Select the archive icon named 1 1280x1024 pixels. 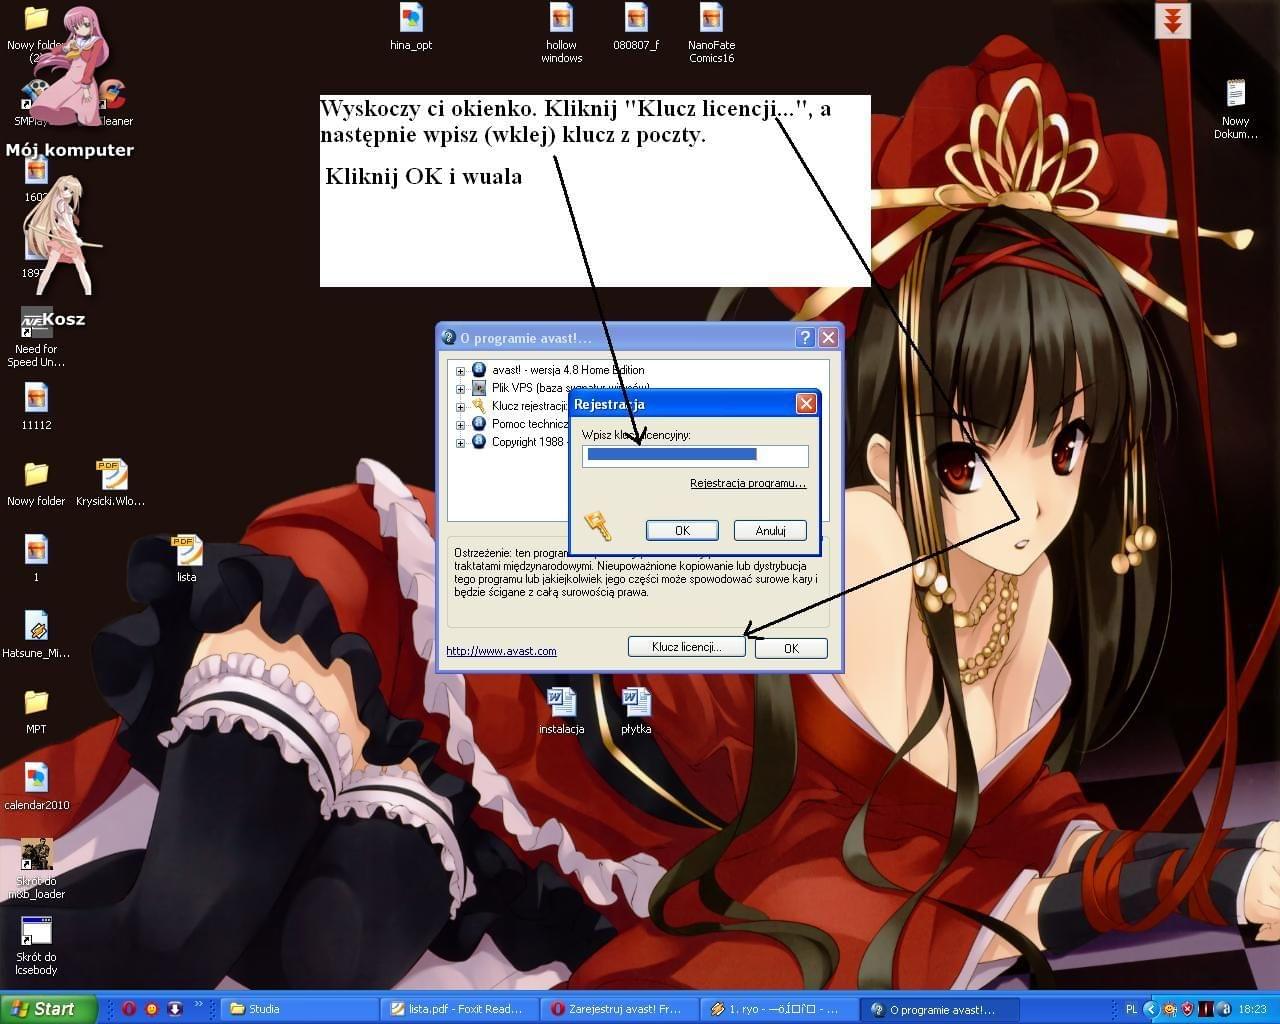(x=36, y=559)
